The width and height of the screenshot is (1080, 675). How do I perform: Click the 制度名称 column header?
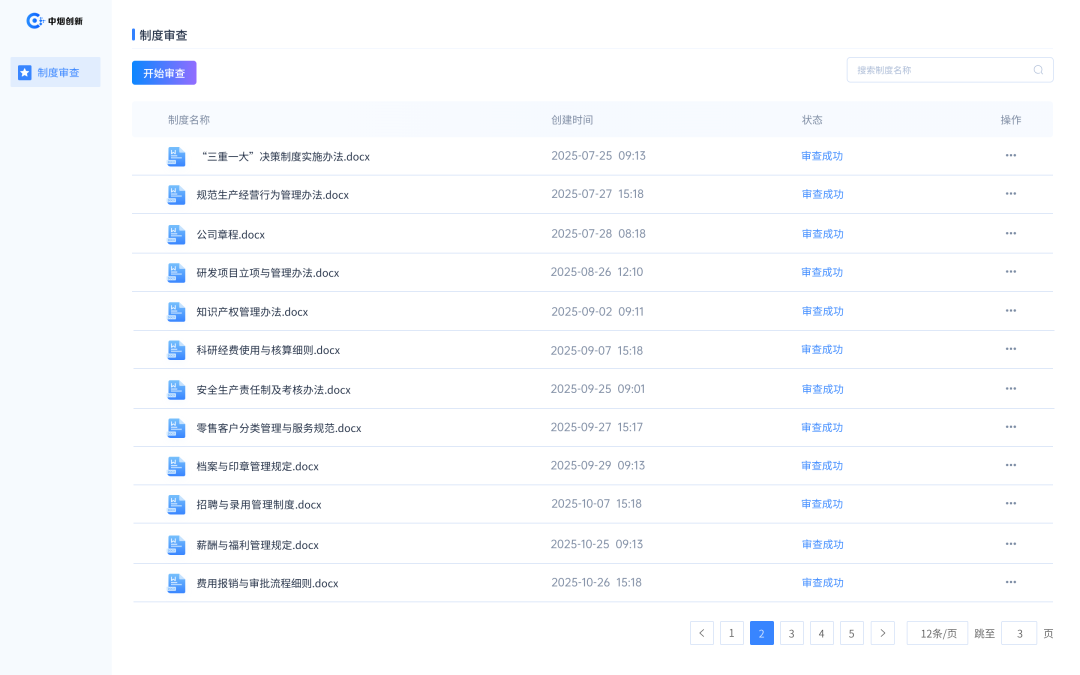(x=189, y=120)
